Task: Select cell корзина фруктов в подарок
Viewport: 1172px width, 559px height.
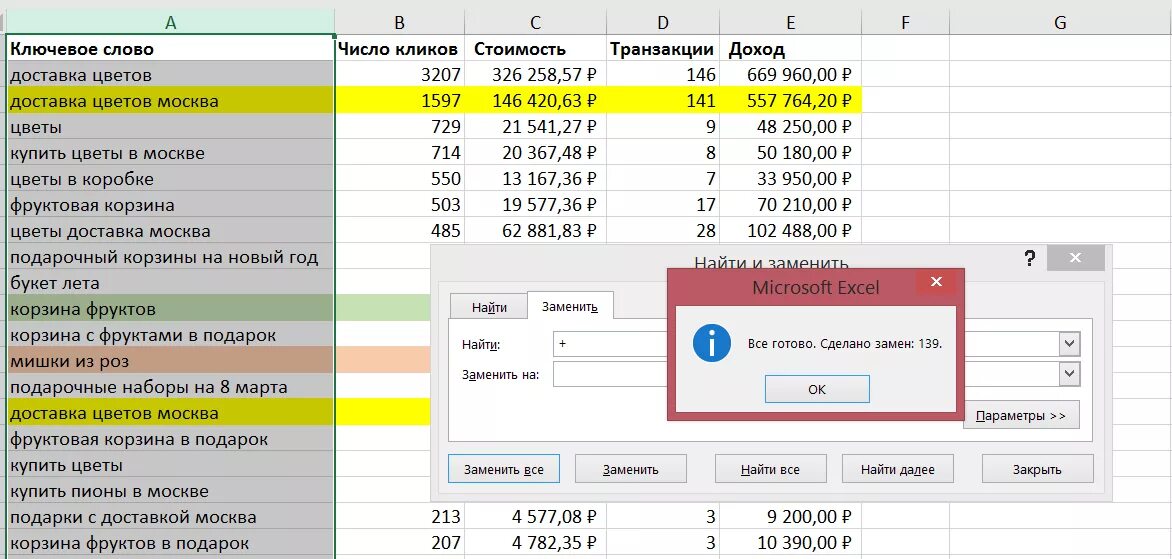Action: click(170, 543)
